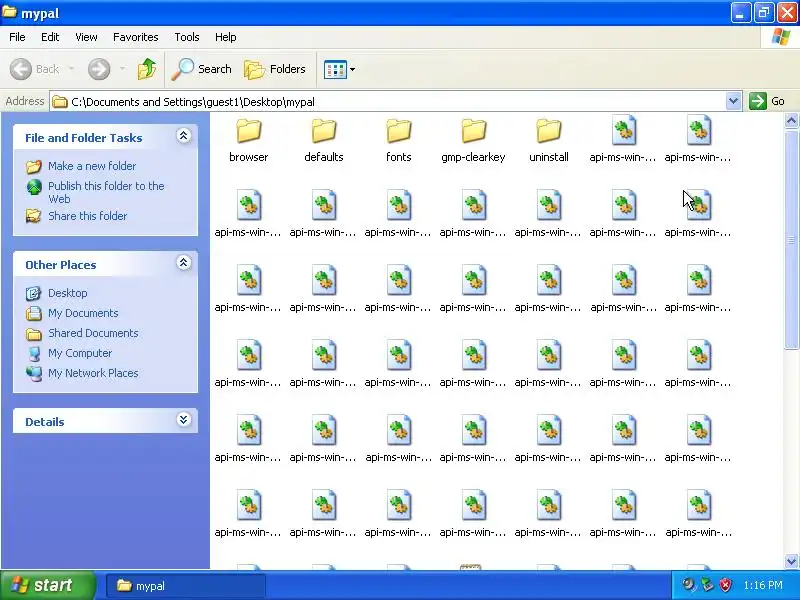Click the first system tray icon
The image size is (800, 600).
point(689,585)
